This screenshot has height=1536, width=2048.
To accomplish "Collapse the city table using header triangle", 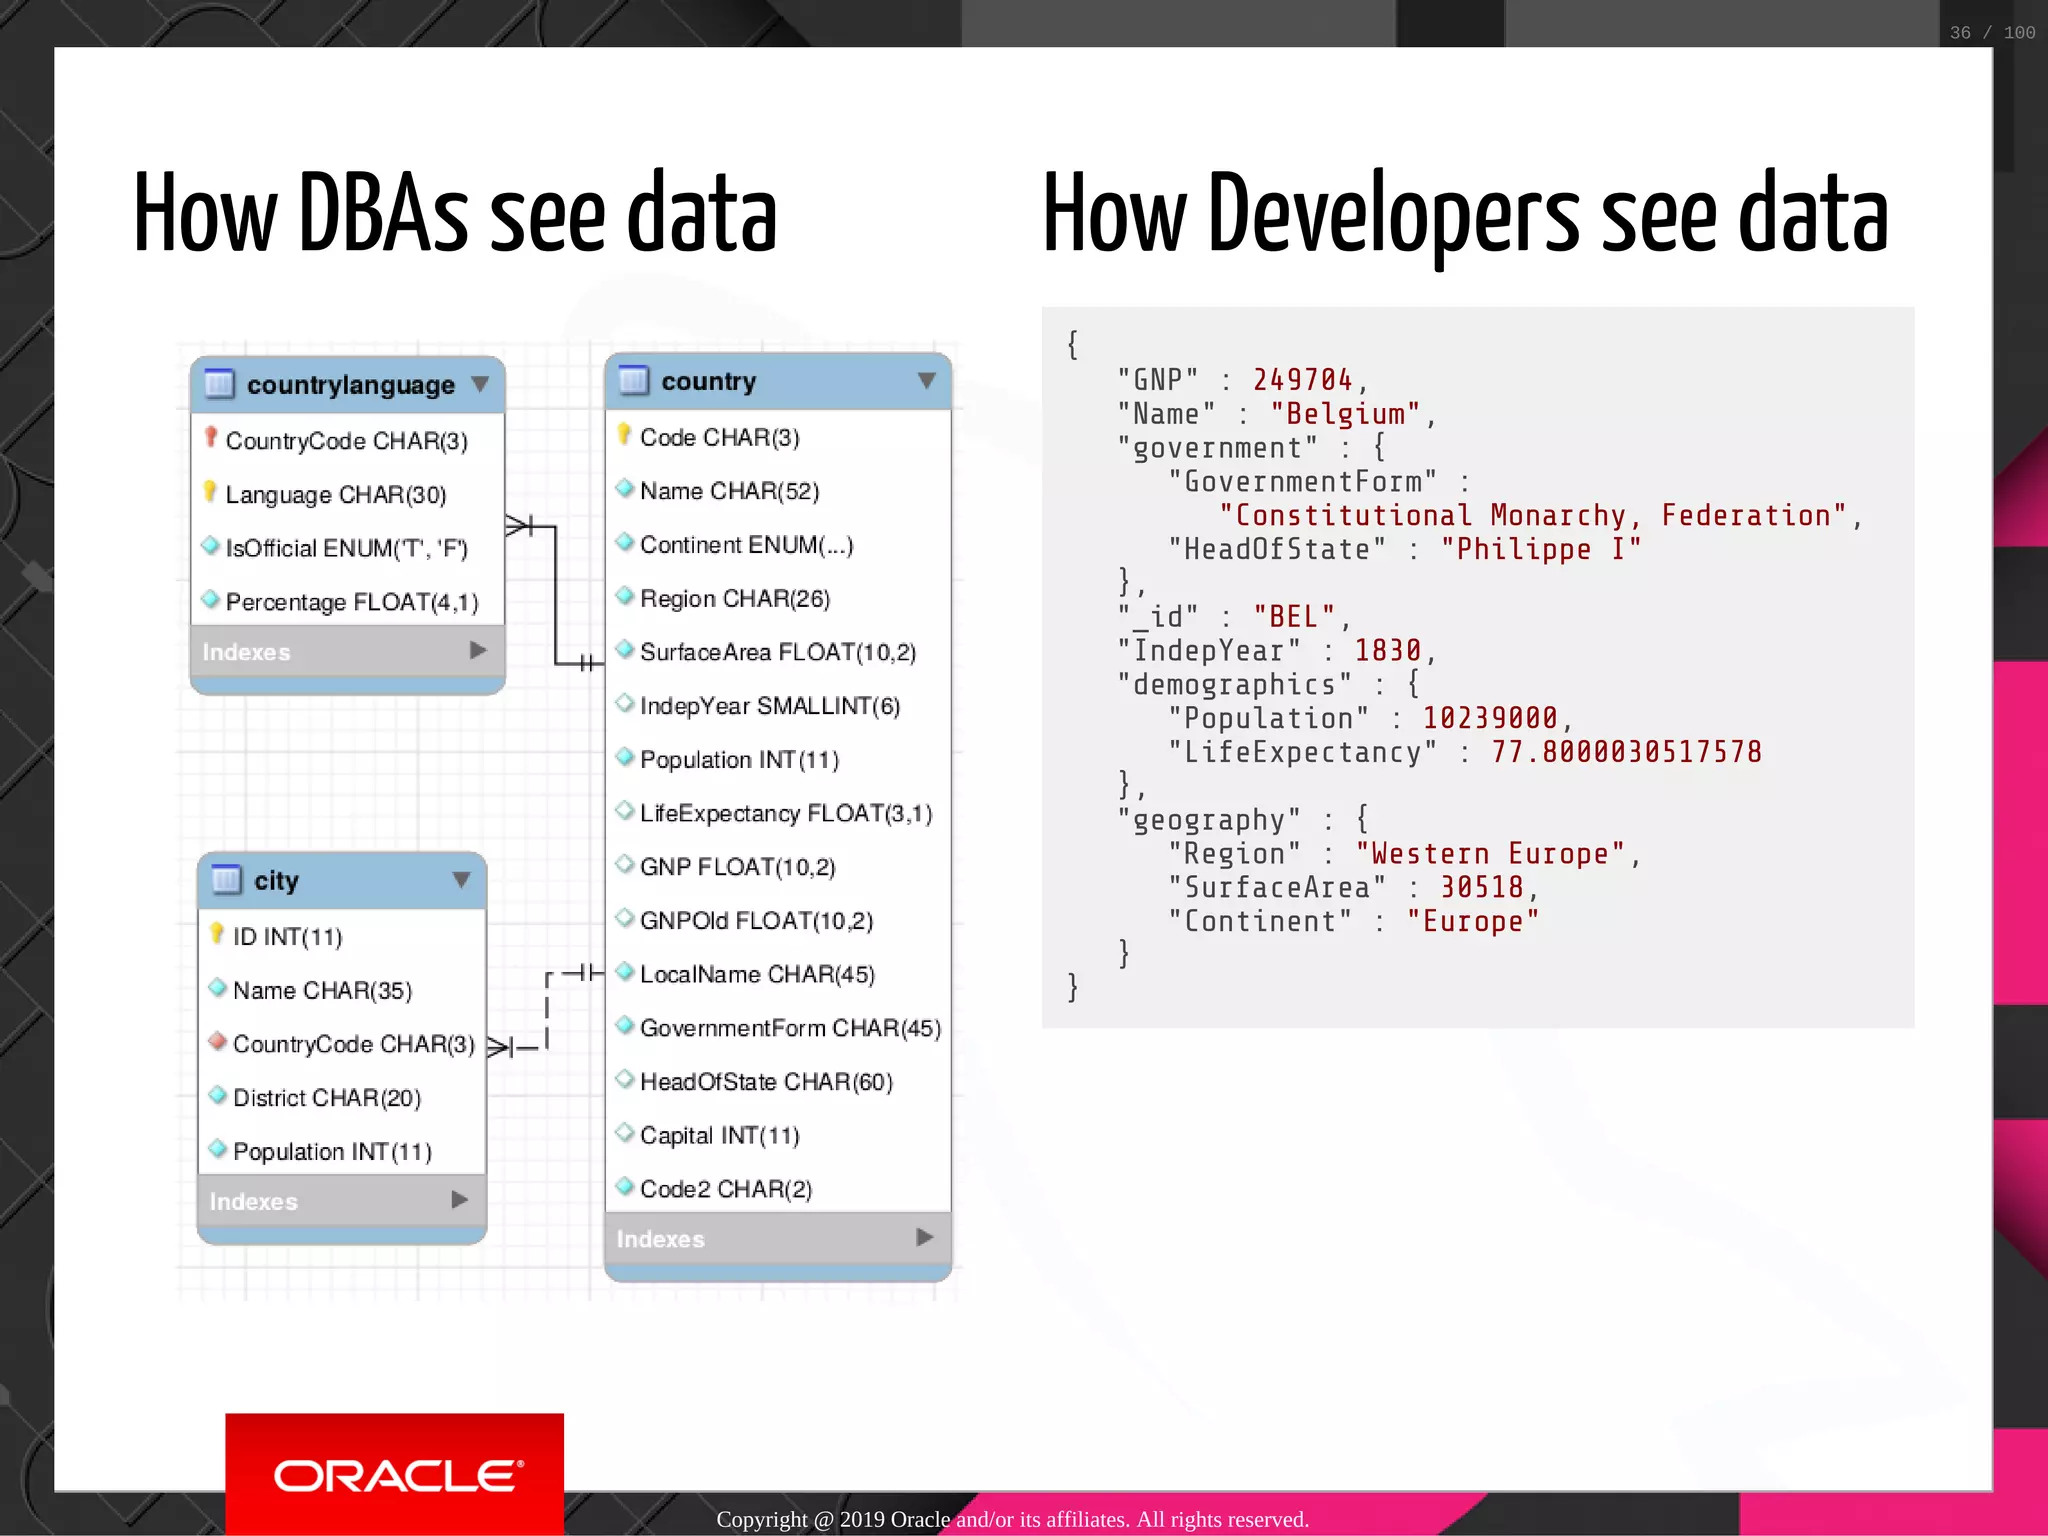I will [x=461, y=880].
